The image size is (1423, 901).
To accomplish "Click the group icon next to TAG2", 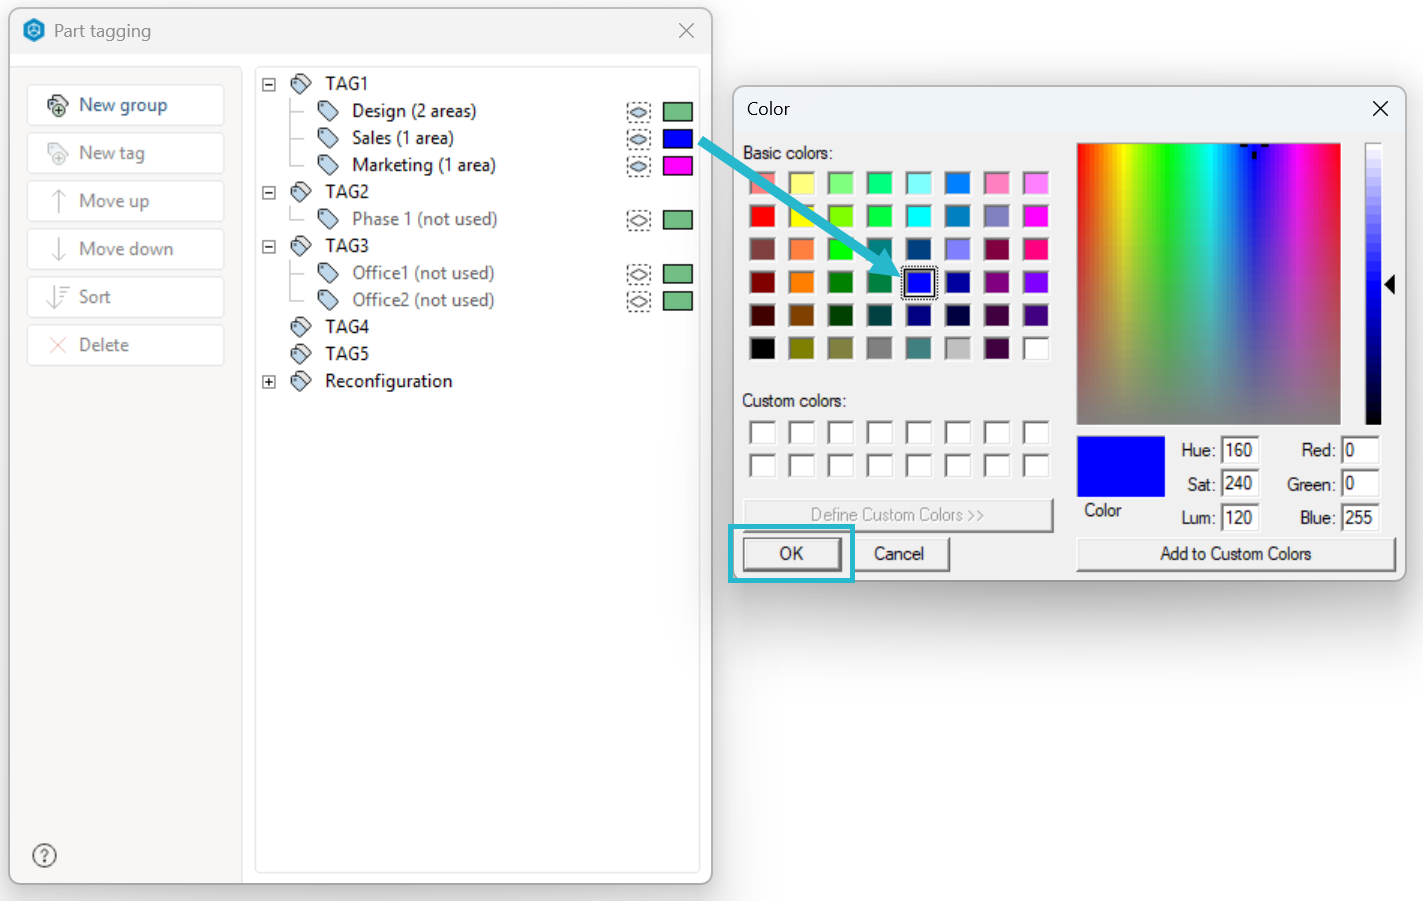I will [301, 192].
